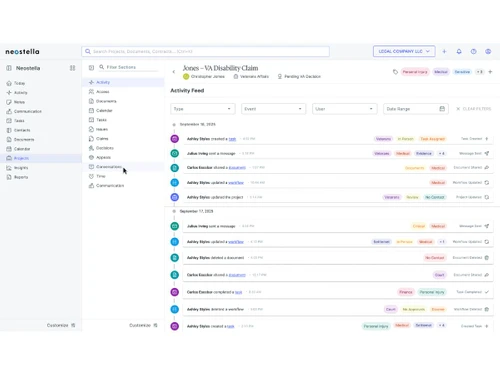500x375 pixels.
Task: Collapse the Neostella sidebar panel icon
Action: 9,68
